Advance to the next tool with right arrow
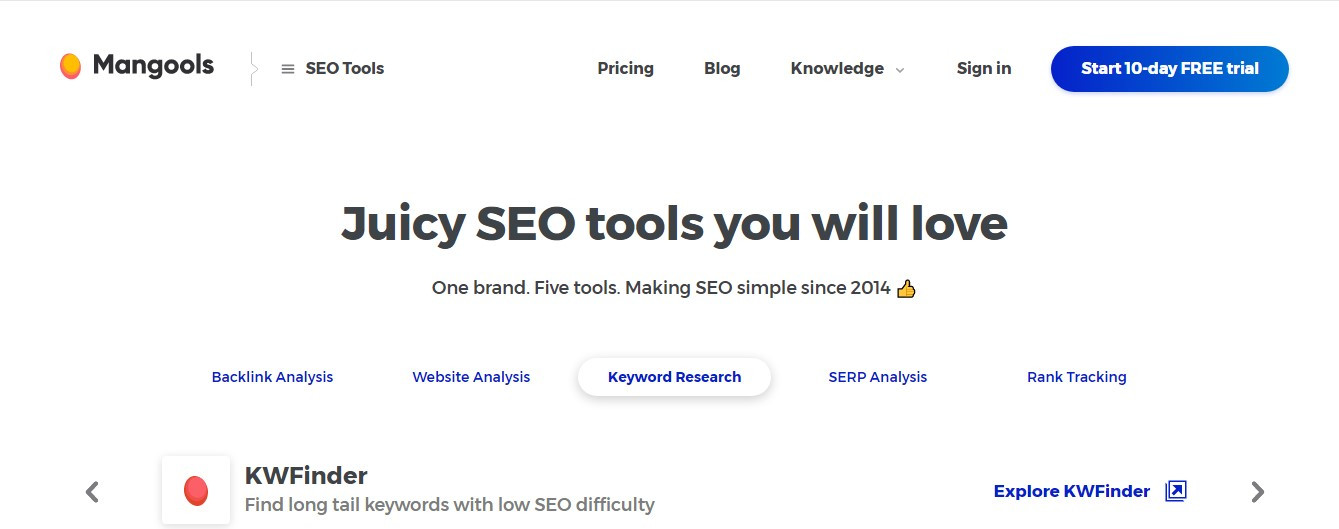1339x529 pixels. click(1258, 492)
